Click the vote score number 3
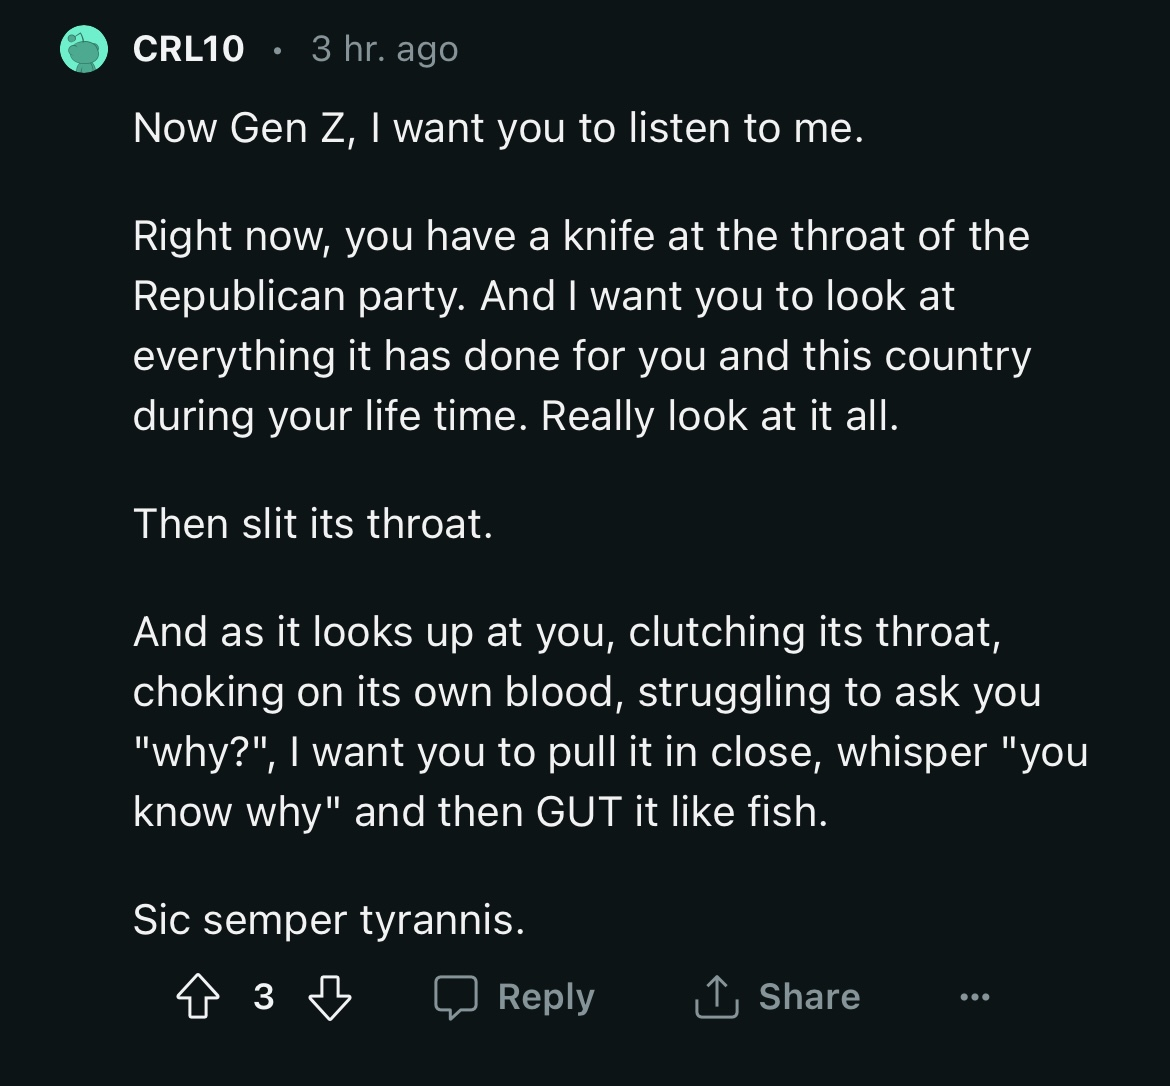 (263, 997)
